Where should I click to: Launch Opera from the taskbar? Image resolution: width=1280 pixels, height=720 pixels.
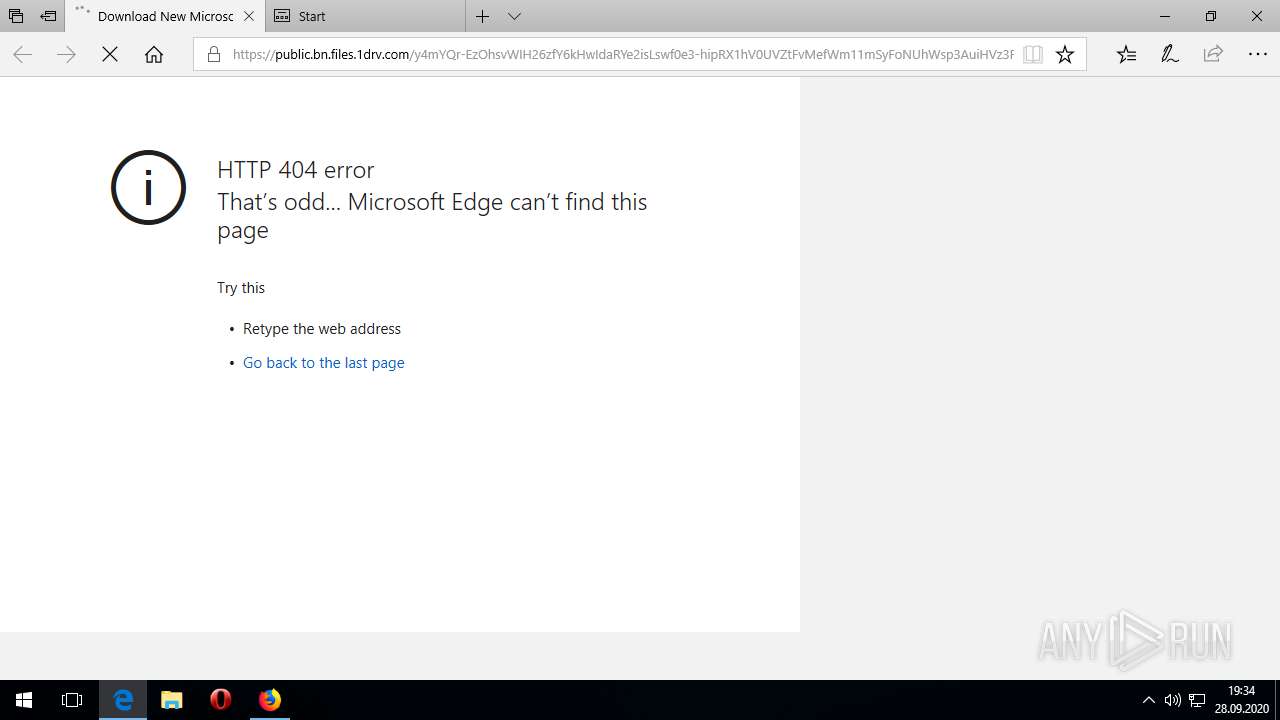(x=221, y=700)
